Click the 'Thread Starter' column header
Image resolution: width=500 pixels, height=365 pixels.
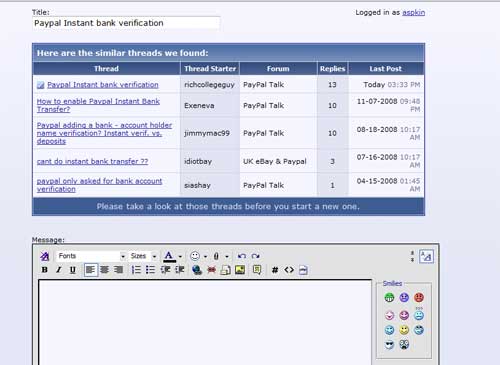210,69
